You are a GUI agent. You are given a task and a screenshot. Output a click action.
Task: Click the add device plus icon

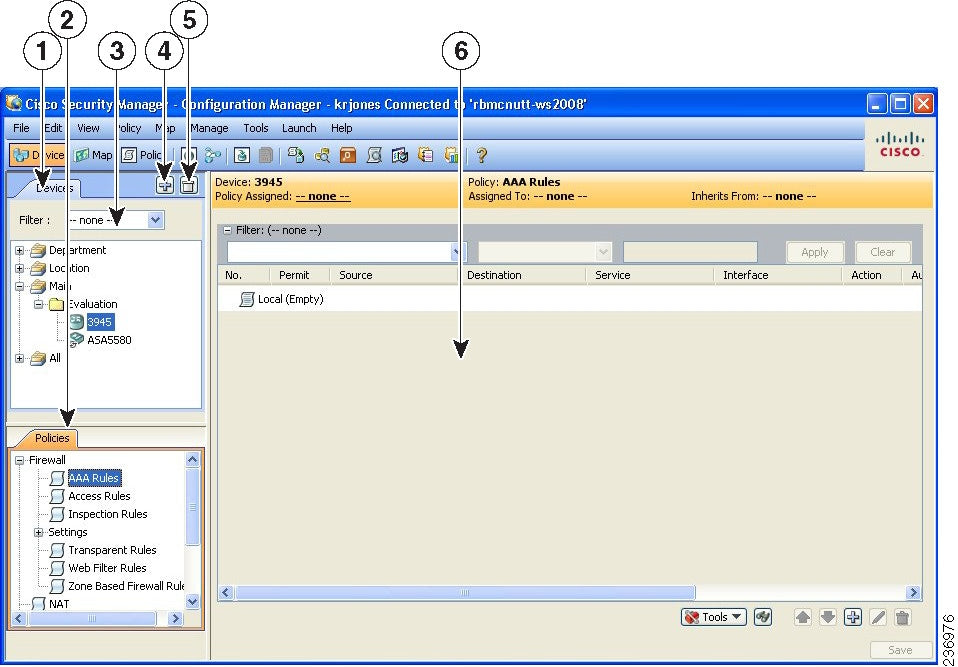166,185
